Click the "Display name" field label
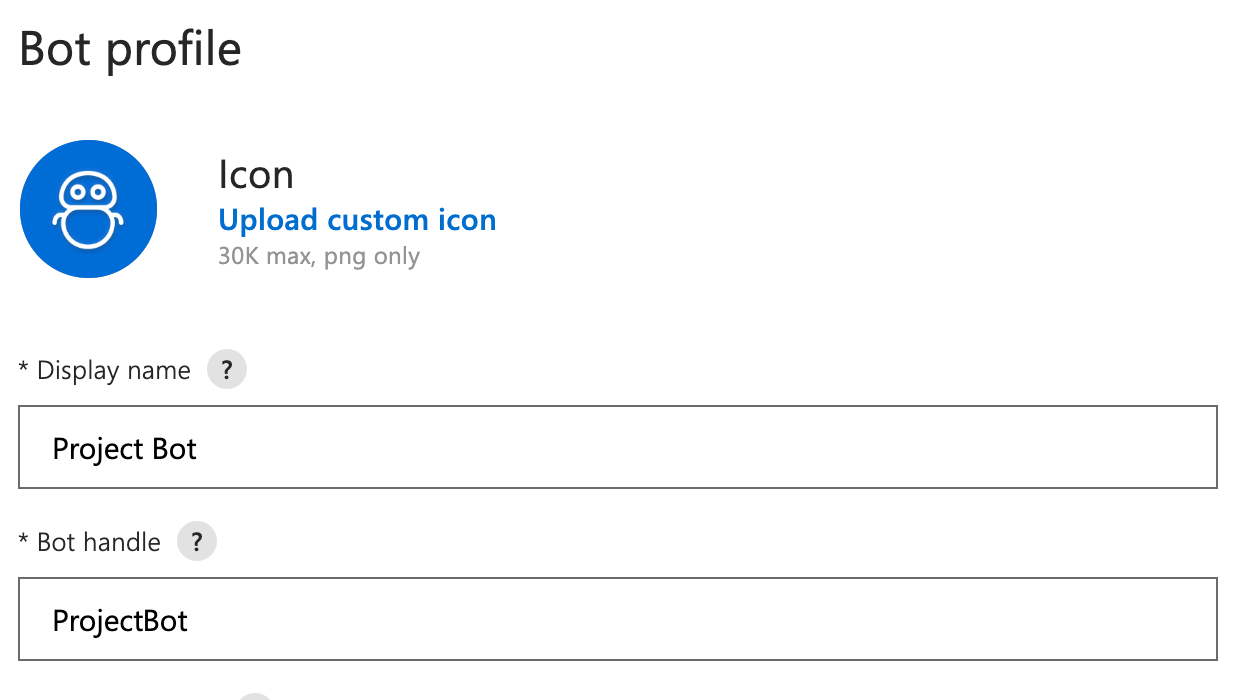 pyautogui.click(x=113, y=371)
